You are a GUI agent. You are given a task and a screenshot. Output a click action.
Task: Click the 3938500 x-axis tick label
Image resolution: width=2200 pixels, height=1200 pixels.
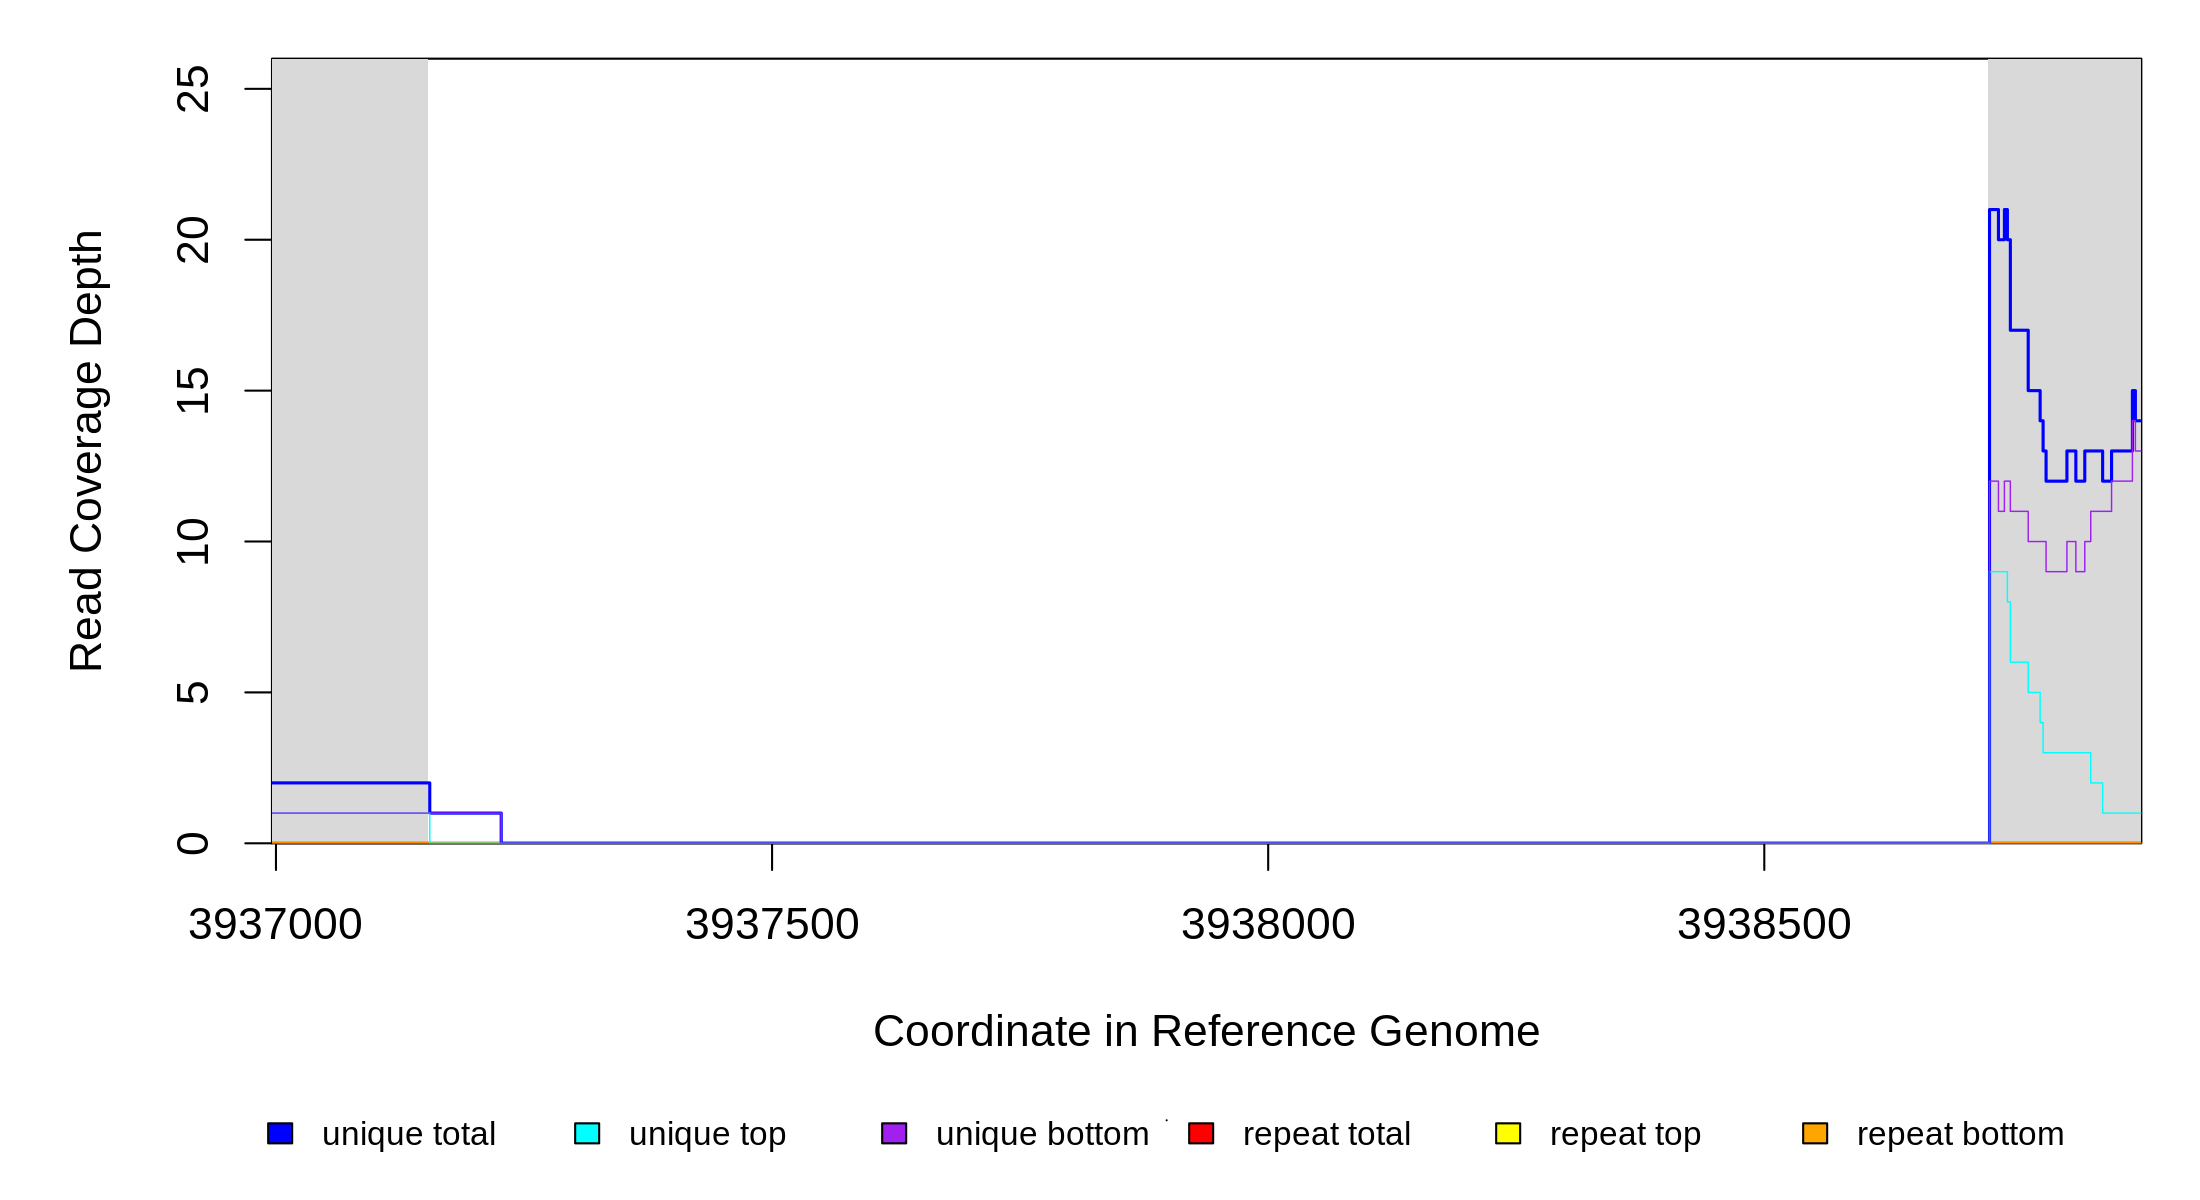(x=1764, y=925)
